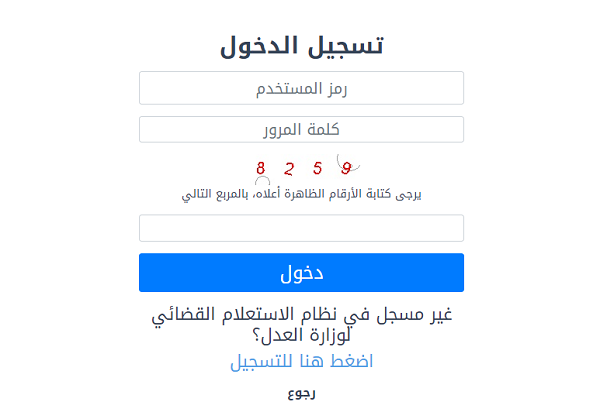Click the كلمة المرور password field

coord(301,129)
